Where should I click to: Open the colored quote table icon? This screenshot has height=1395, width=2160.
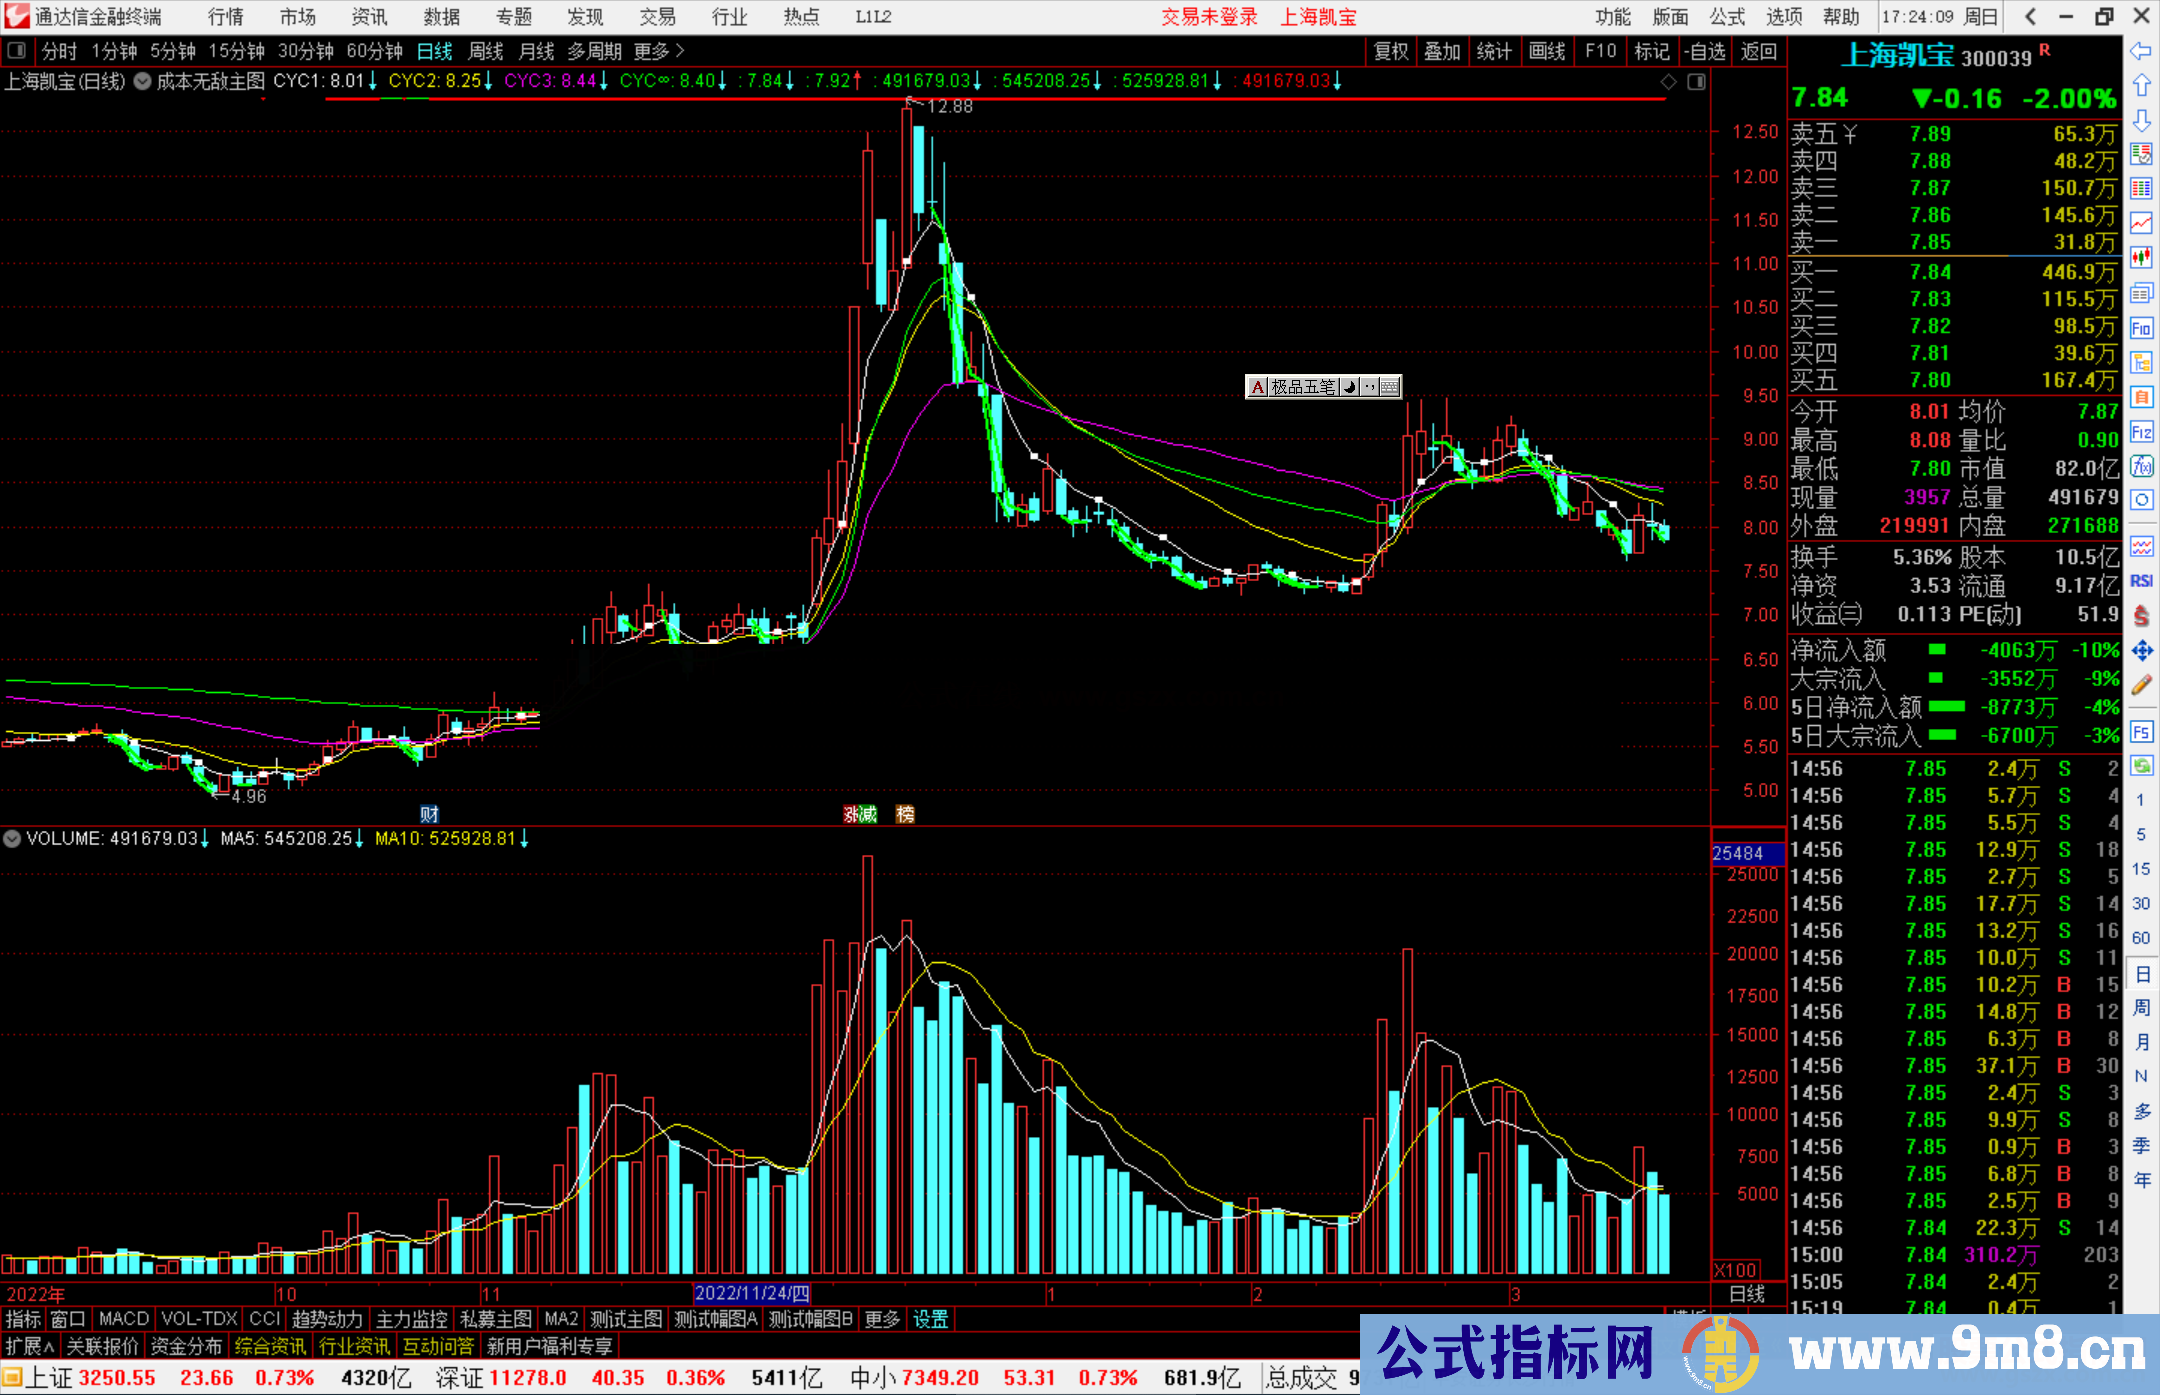[2141, 189]
